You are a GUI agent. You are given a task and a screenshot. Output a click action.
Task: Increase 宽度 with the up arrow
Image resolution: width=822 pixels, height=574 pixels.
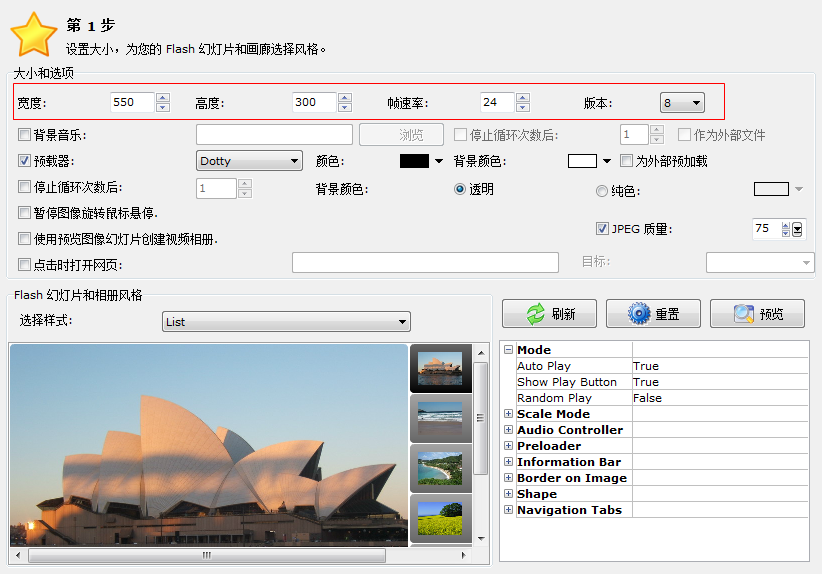[163, 98]
